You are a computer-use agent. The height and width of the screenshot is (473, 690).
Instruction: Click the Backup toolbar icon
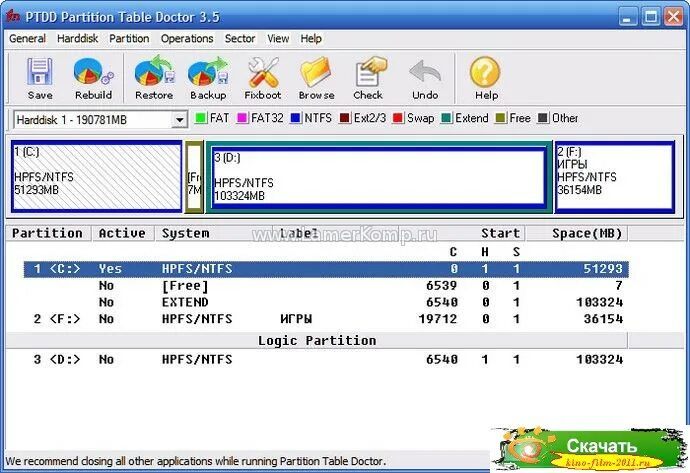pyautogui.click(x=208, y=78)
